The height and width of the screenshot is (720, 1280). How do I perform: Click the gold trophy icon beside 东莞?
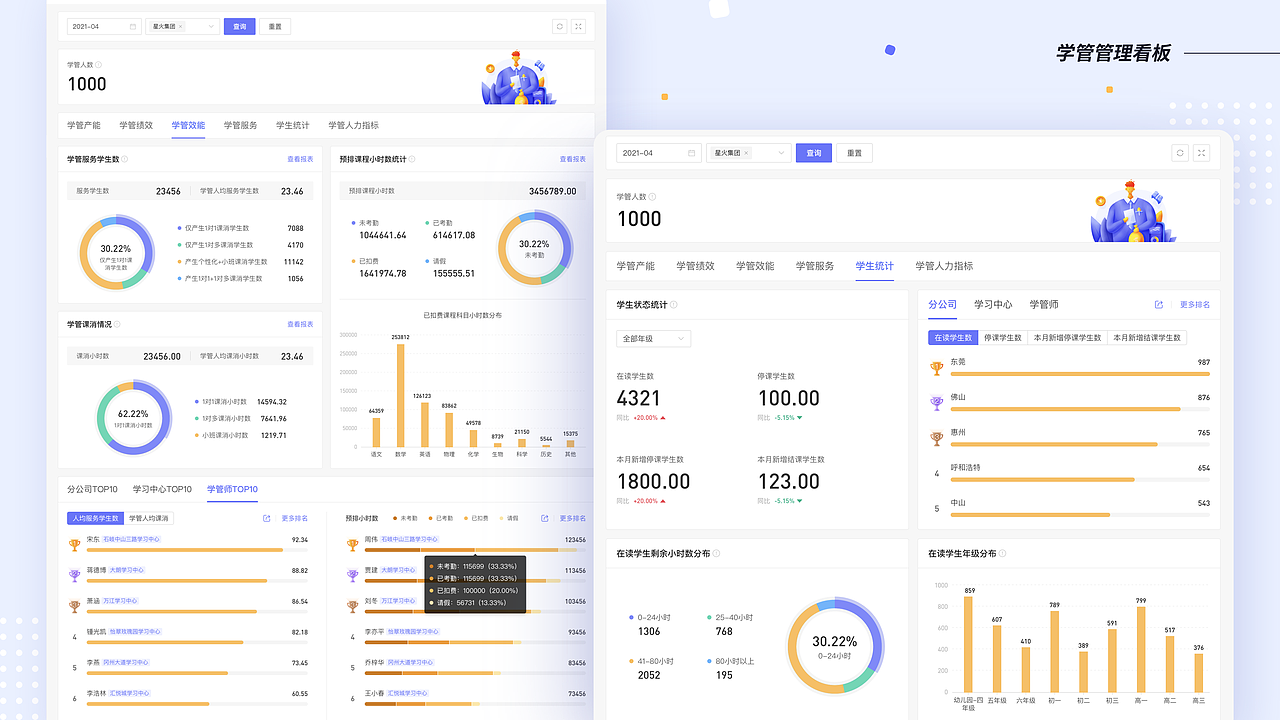point(937,368)
